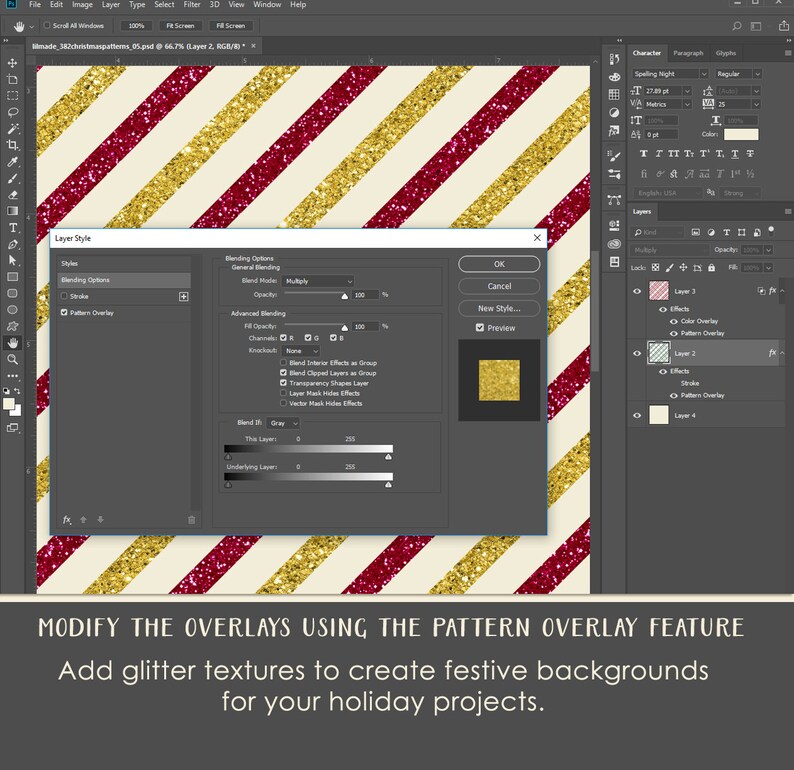Hide Layer 3 with eye icon
Viewport: 794px width, 770px height.
click(637, 291)
